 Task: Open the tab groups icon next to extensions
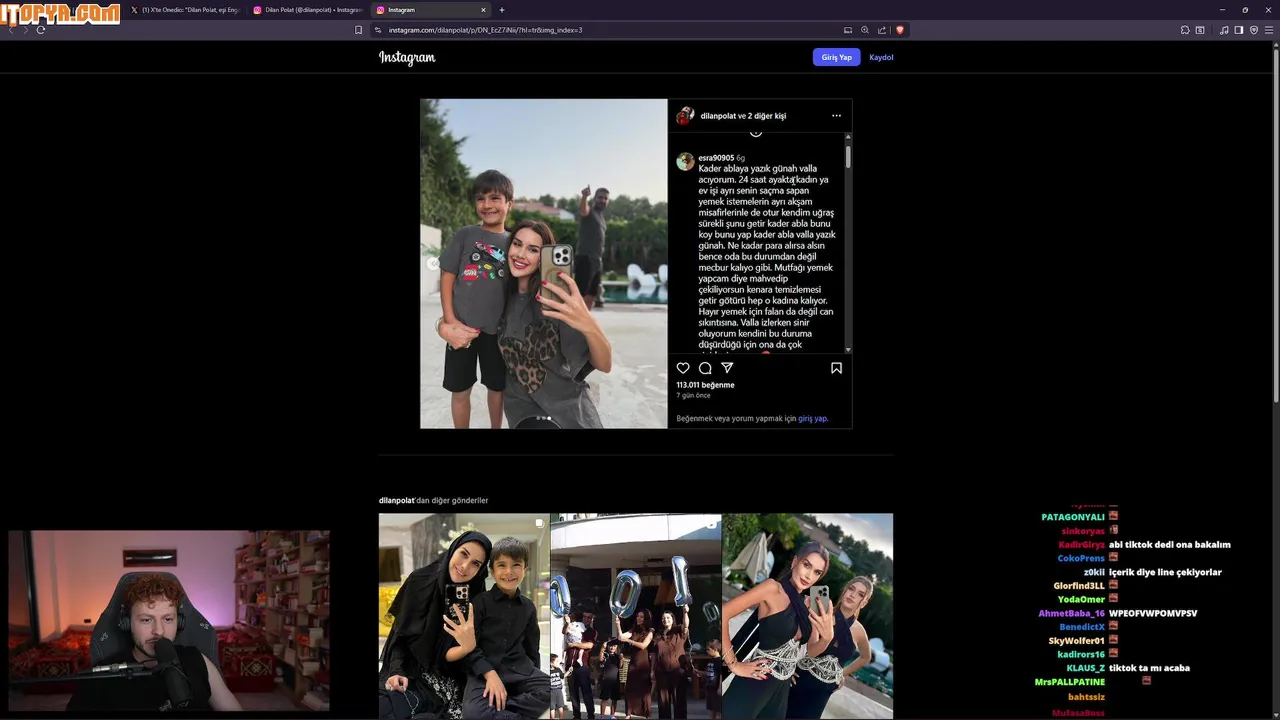1200,30
